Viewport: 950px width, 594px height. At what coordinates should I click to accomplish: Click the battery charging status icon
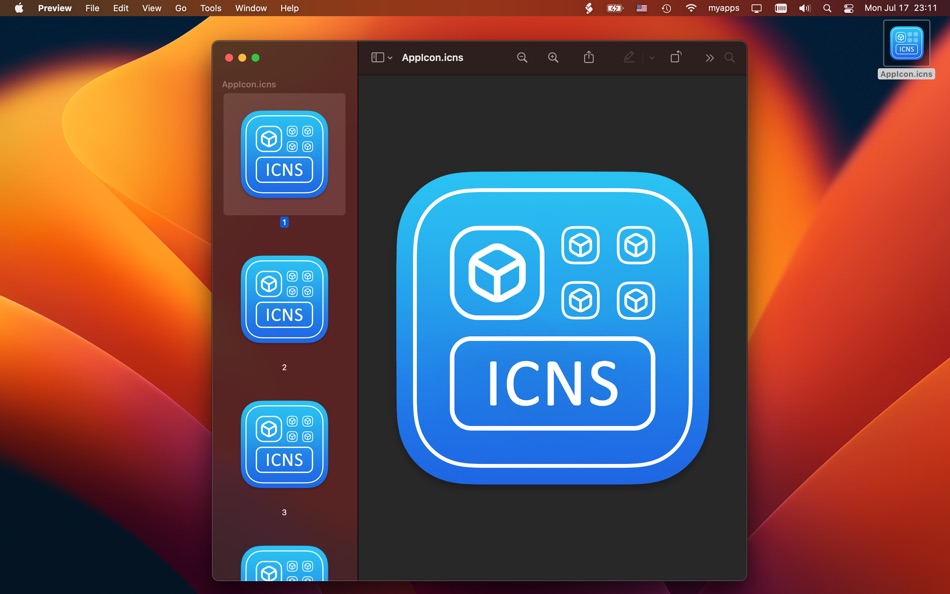click(614, 8)
